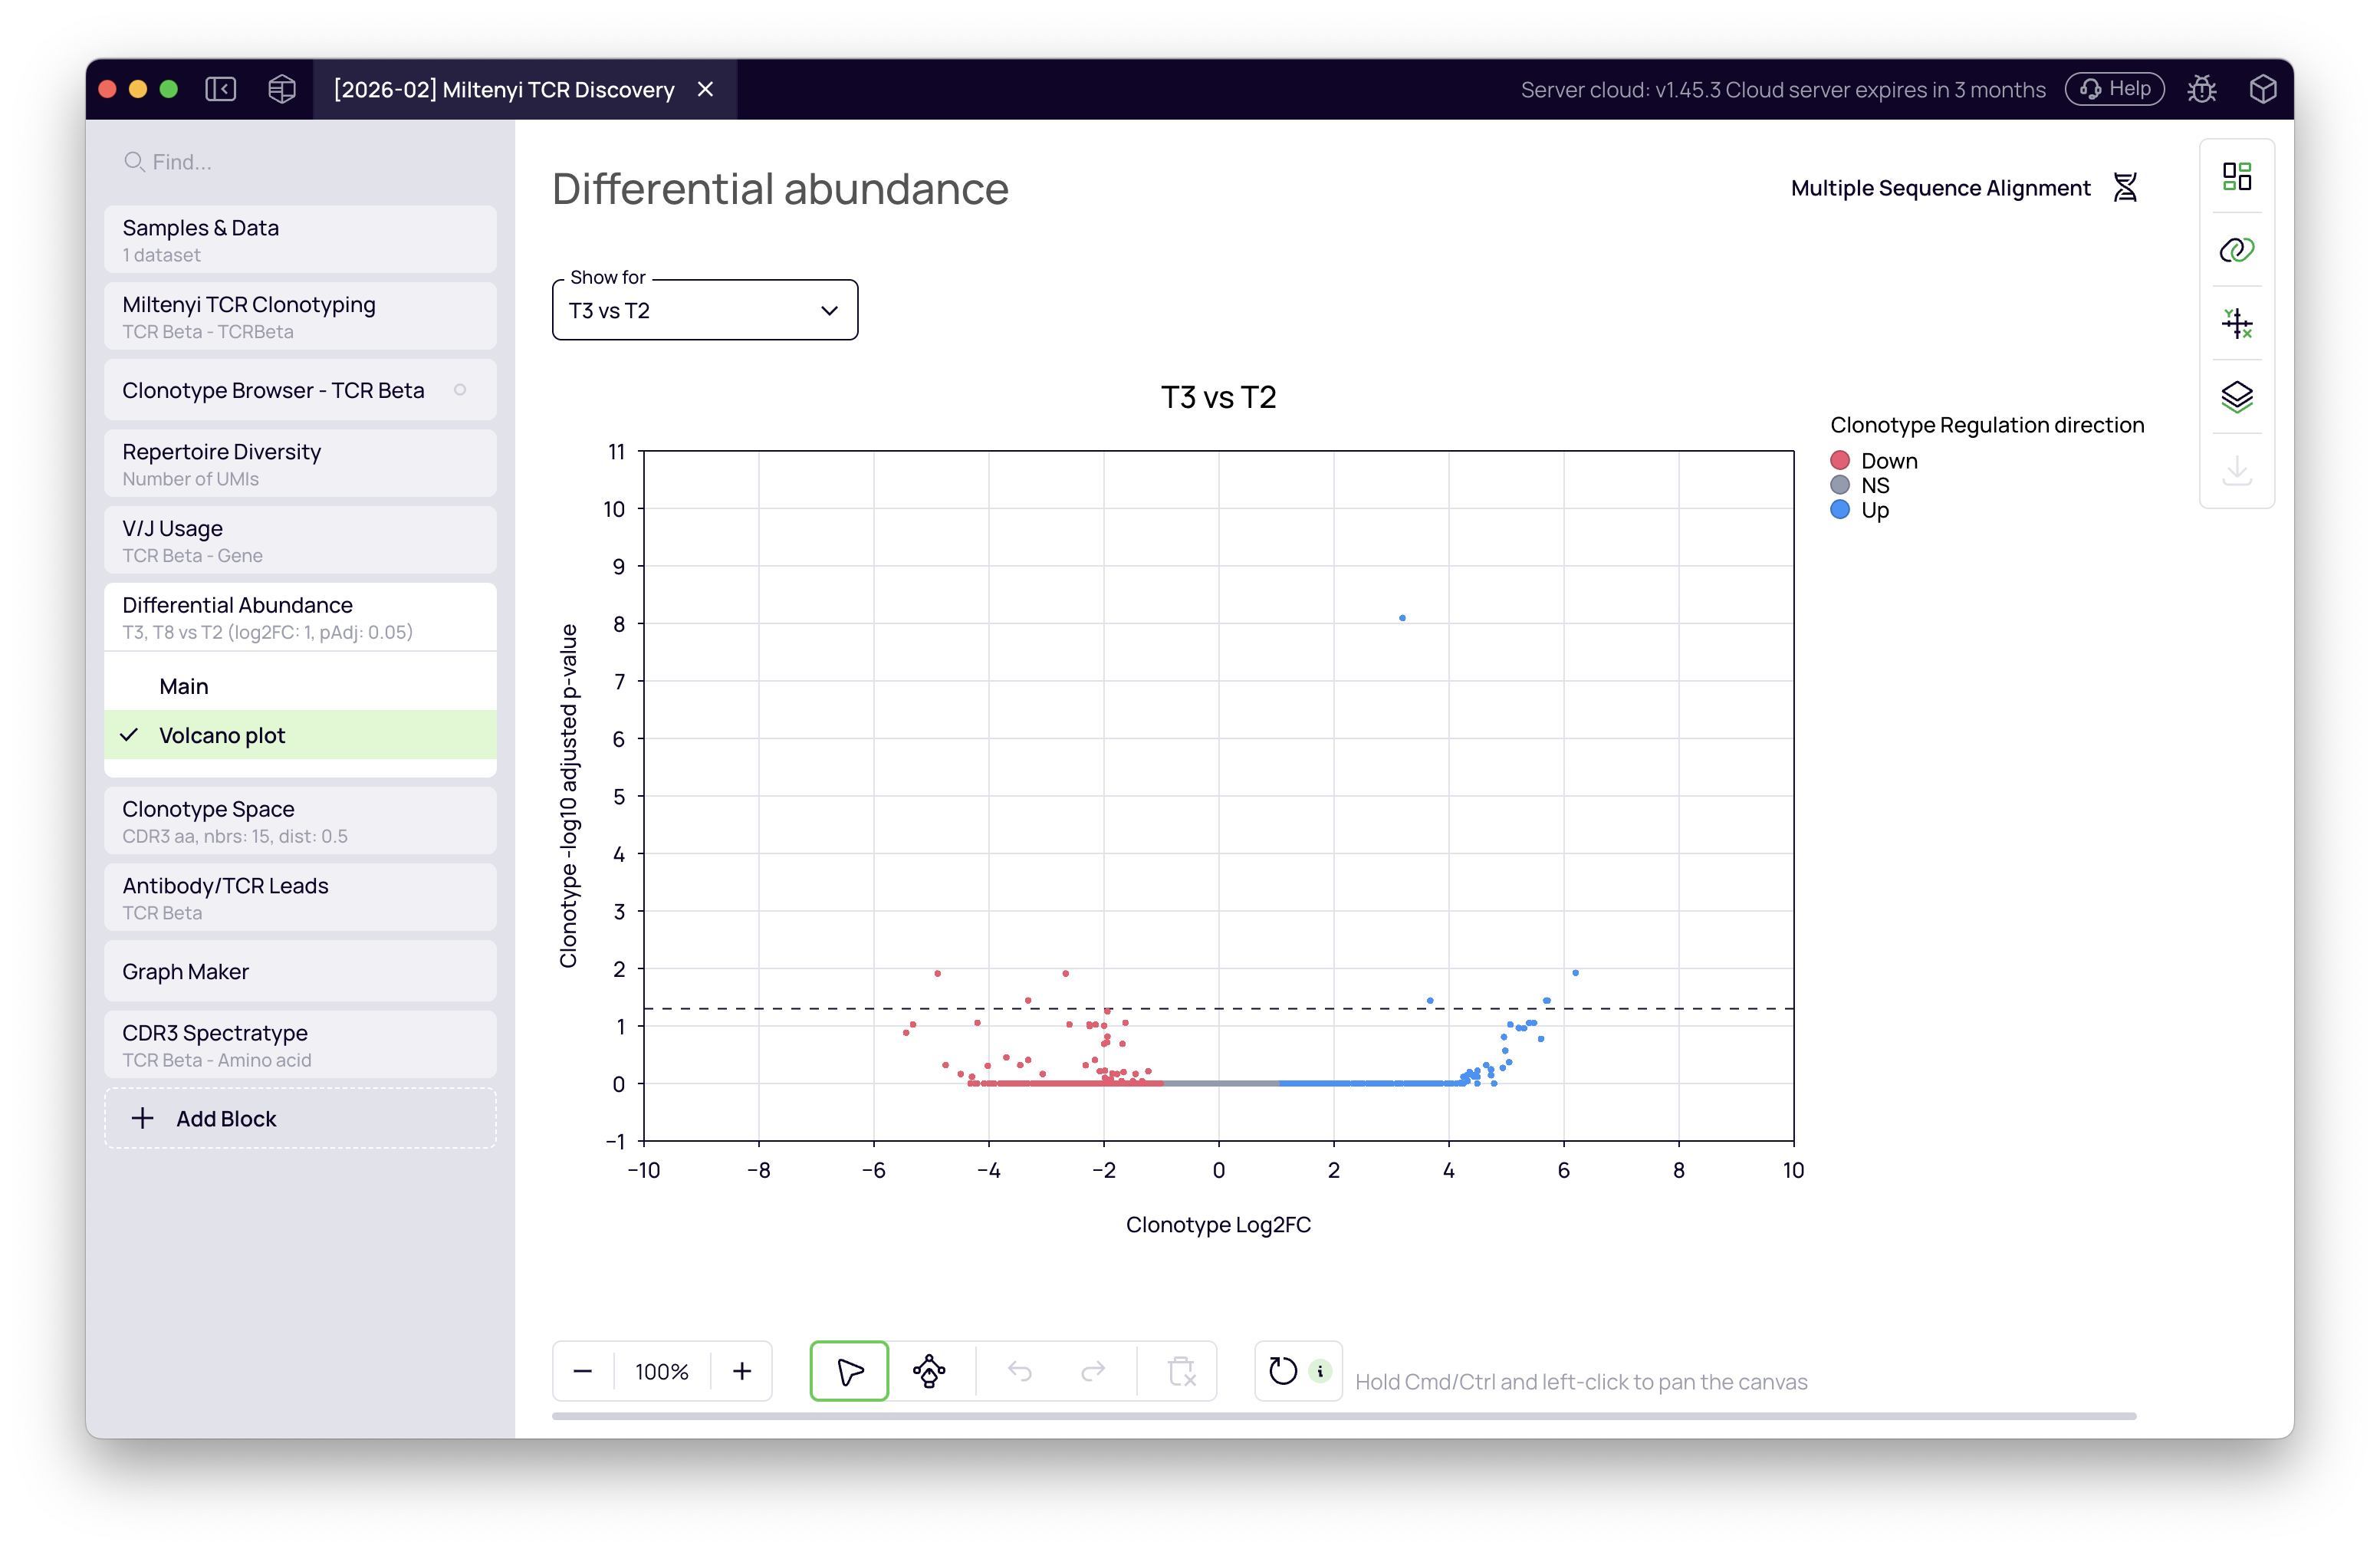
Task: Click the export/download icon in right sidebar
Action: click(x=2238, y=470)
